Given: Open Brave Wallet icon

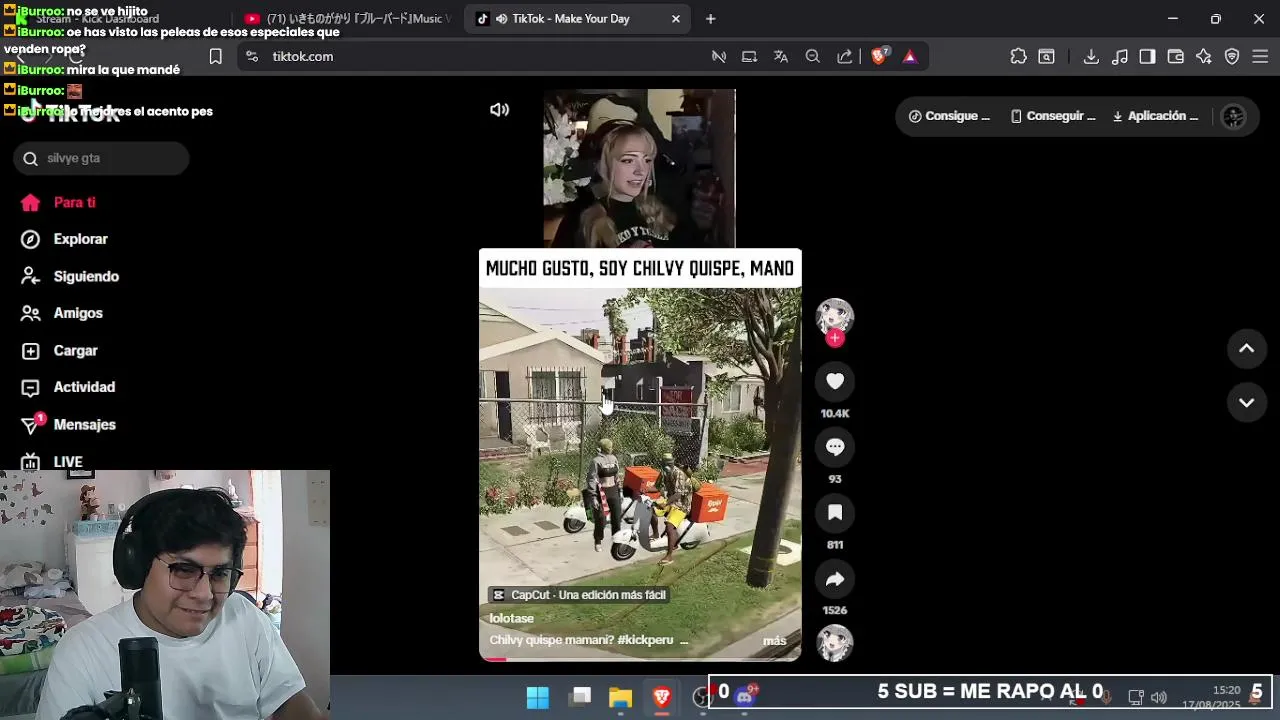Looking at the screenshot, I should coord(1176,57).
